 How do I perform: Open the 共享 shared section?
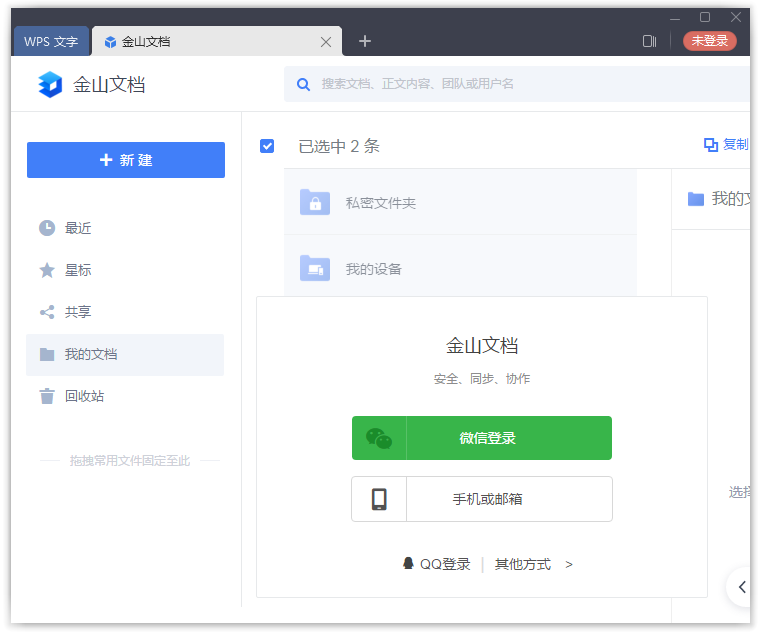coord(78,312)
